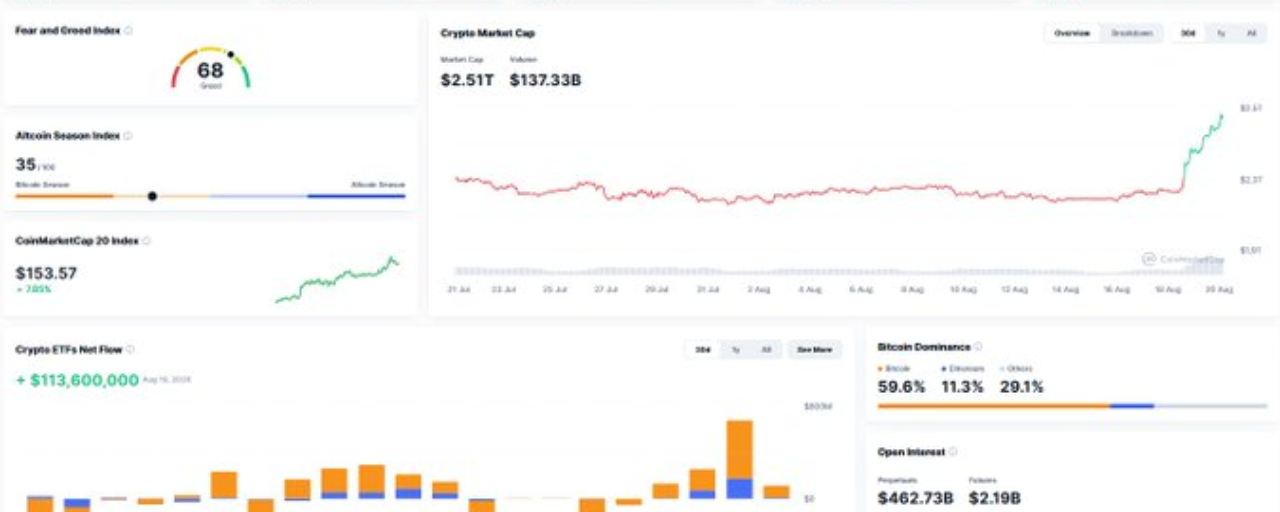Click the Fear and Greed gauge showing 68
Screen dimensions: 1280x512
(x=210, y=69)
